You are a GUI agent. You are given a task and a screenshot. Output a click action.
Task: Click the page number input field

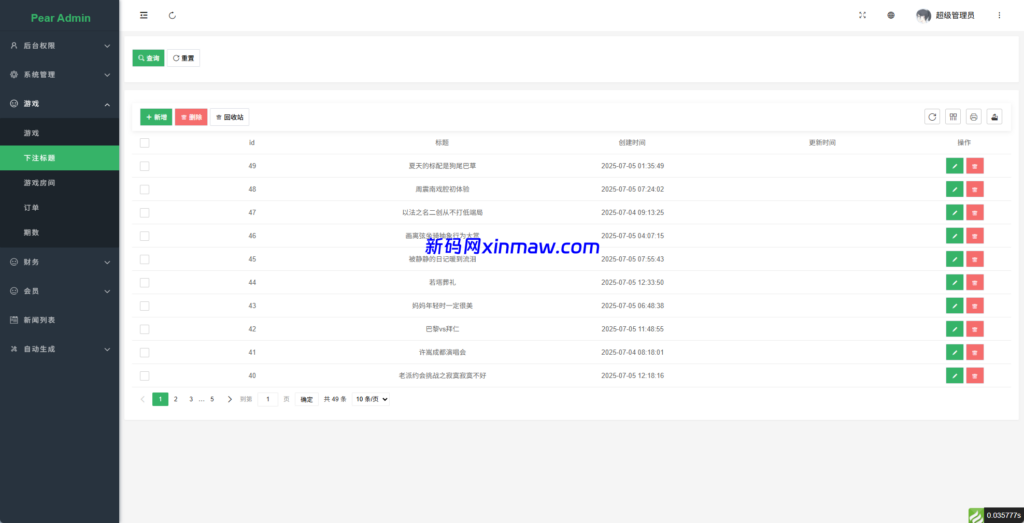tap(268, 399)
